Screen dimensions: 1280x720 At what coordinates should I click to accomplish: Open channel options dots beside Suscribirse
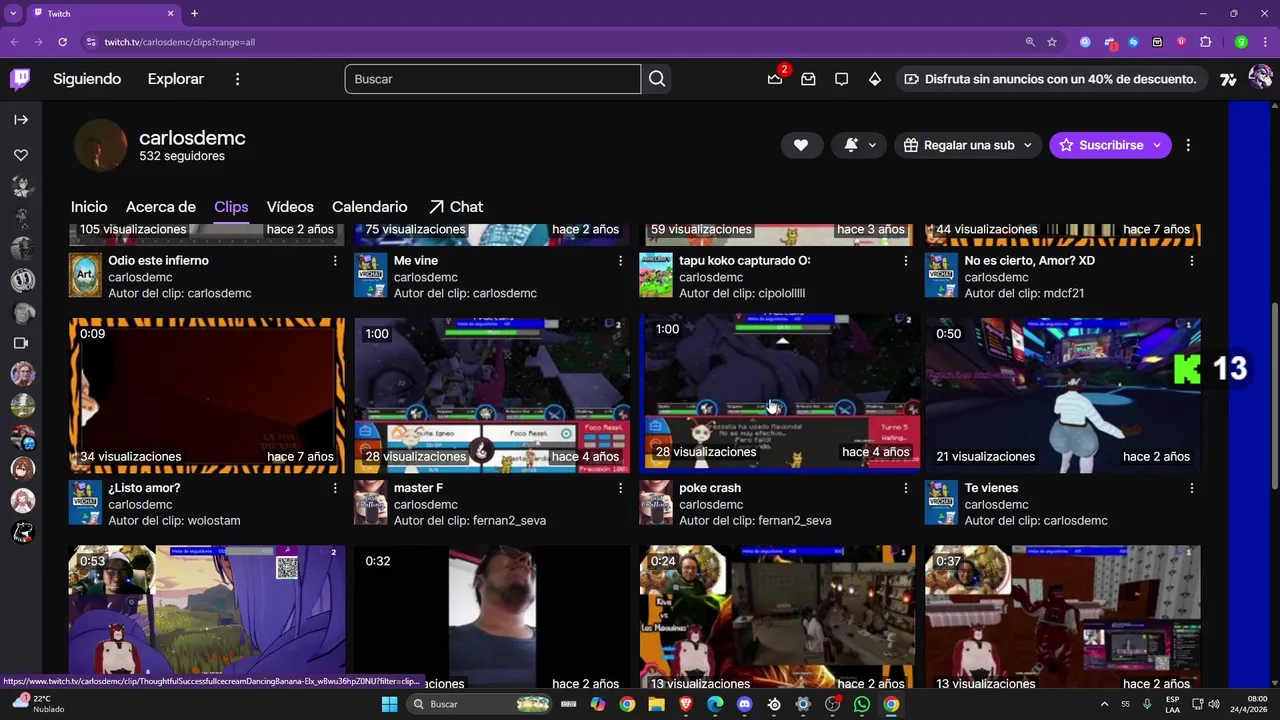pos(1188,145)
